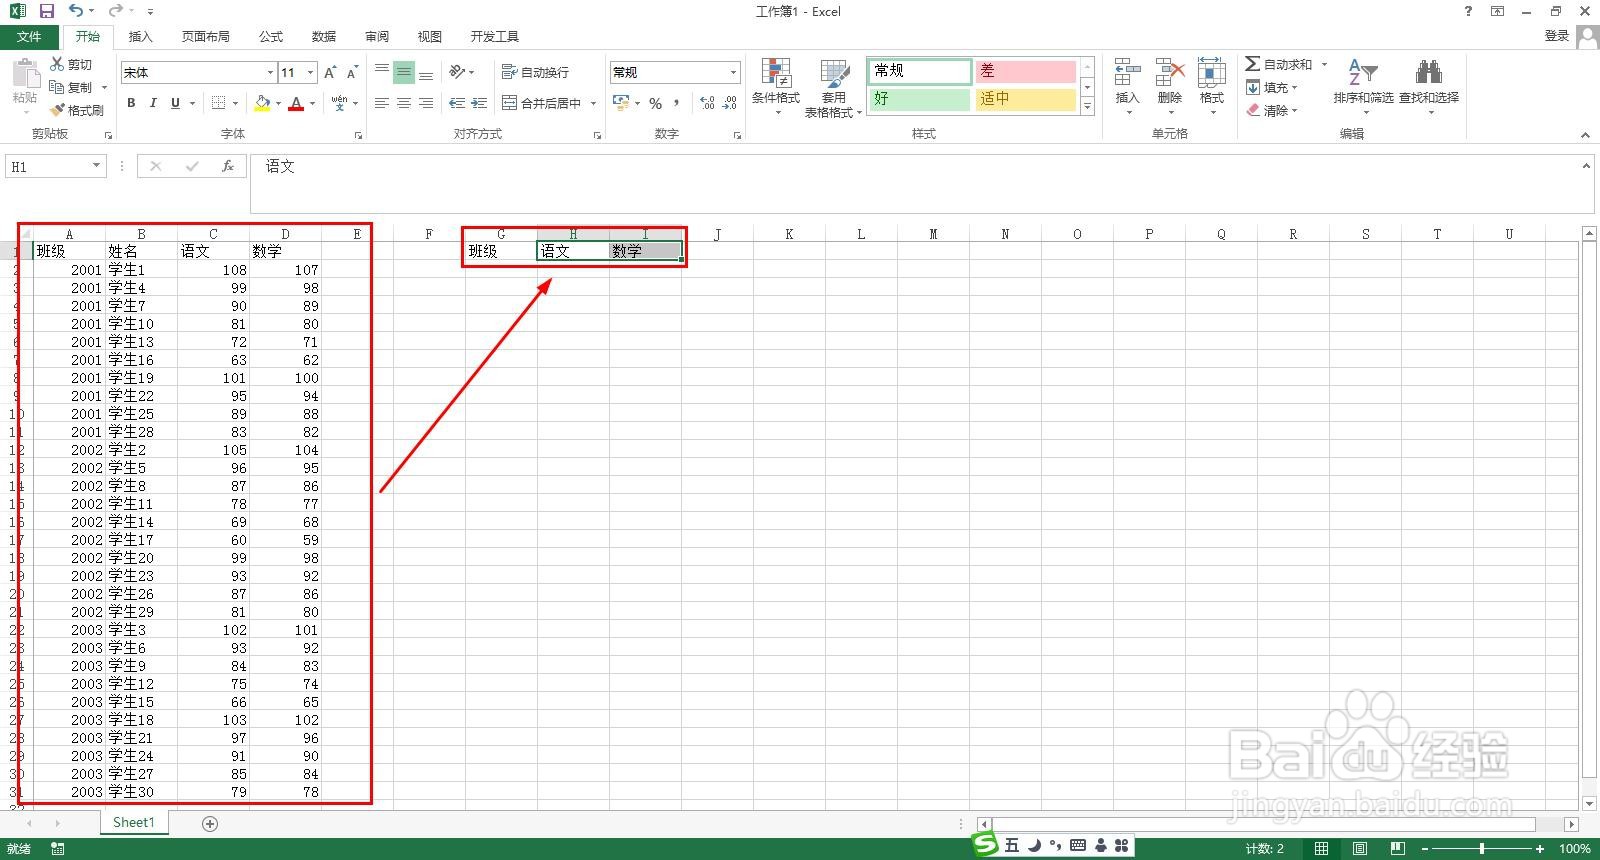Click the Insert Function fx button

(x=228, y=167)
